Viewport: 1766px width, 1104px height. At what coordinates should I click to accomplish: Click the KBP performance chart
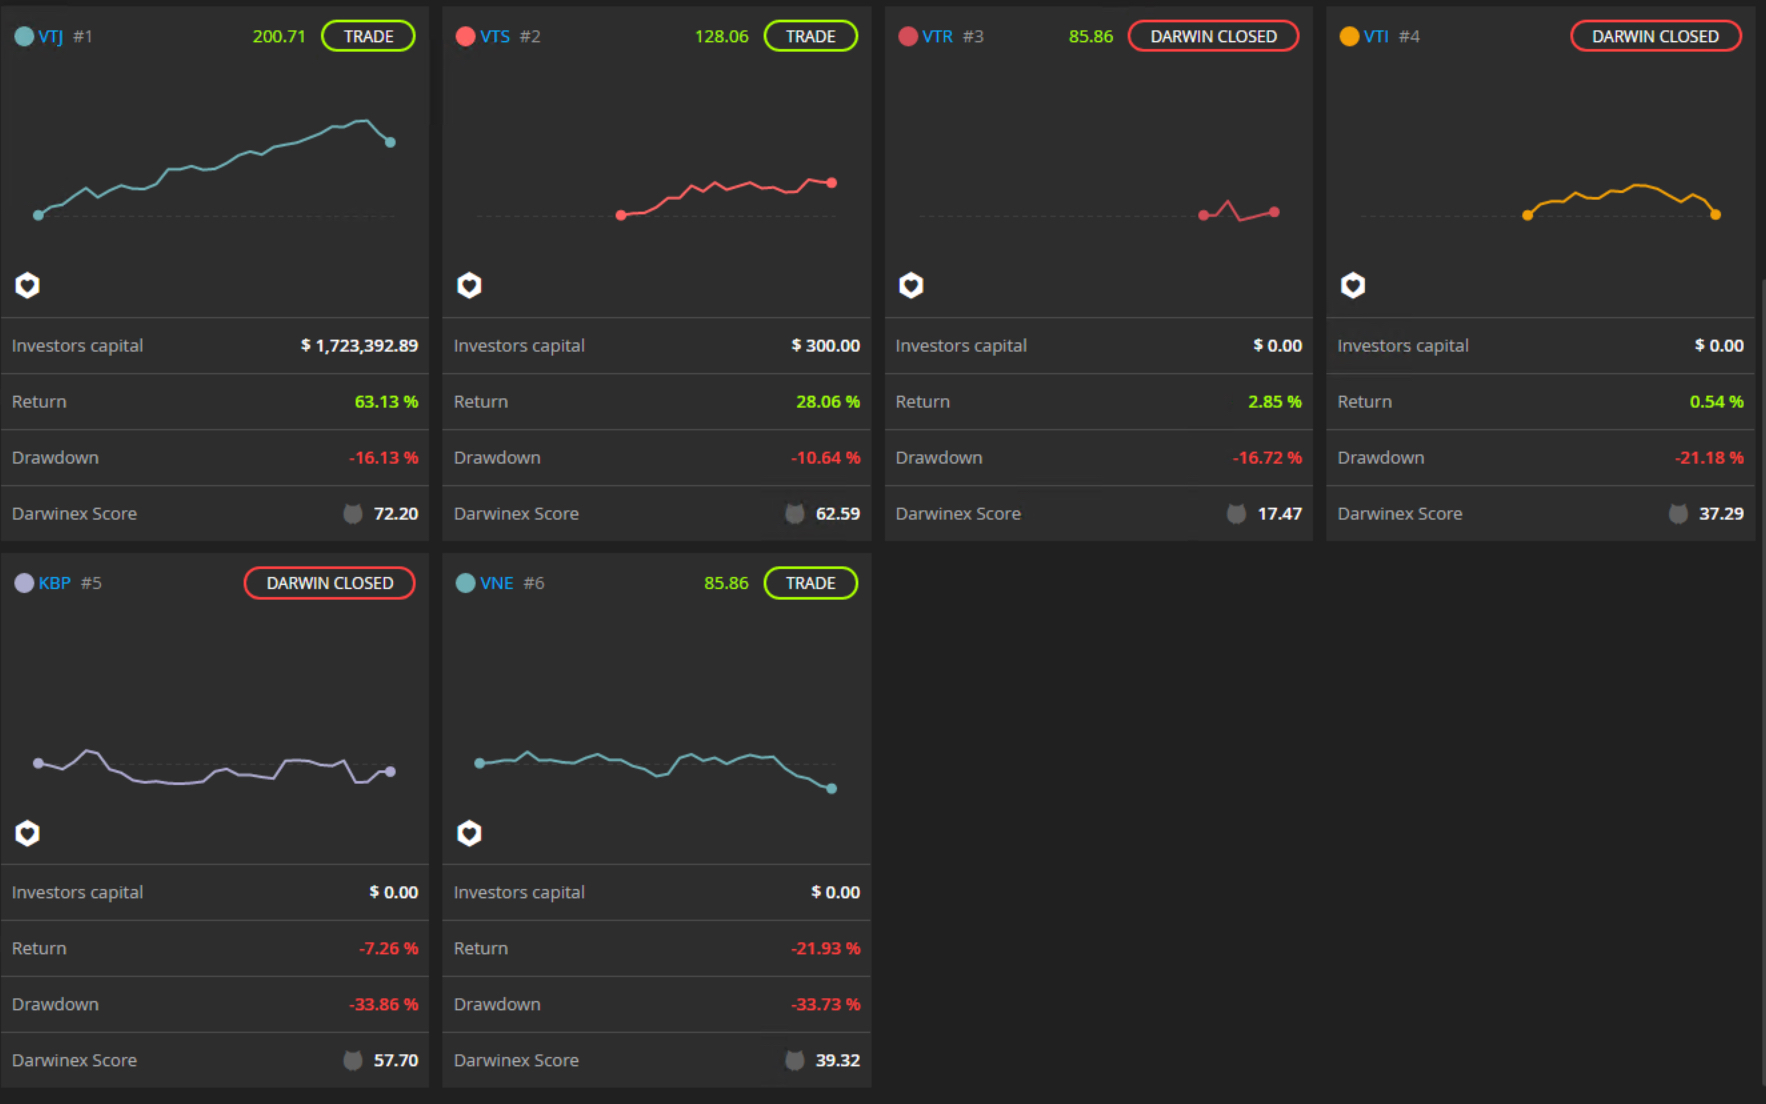coord(214,767)
